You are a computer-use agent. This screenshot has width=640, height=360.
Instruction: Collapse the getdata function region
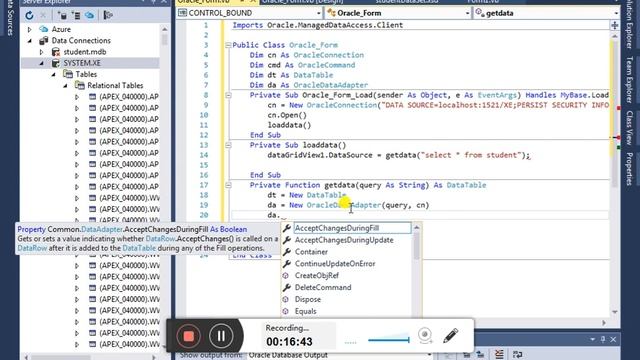pyautogui.click(x=228, y=185)
